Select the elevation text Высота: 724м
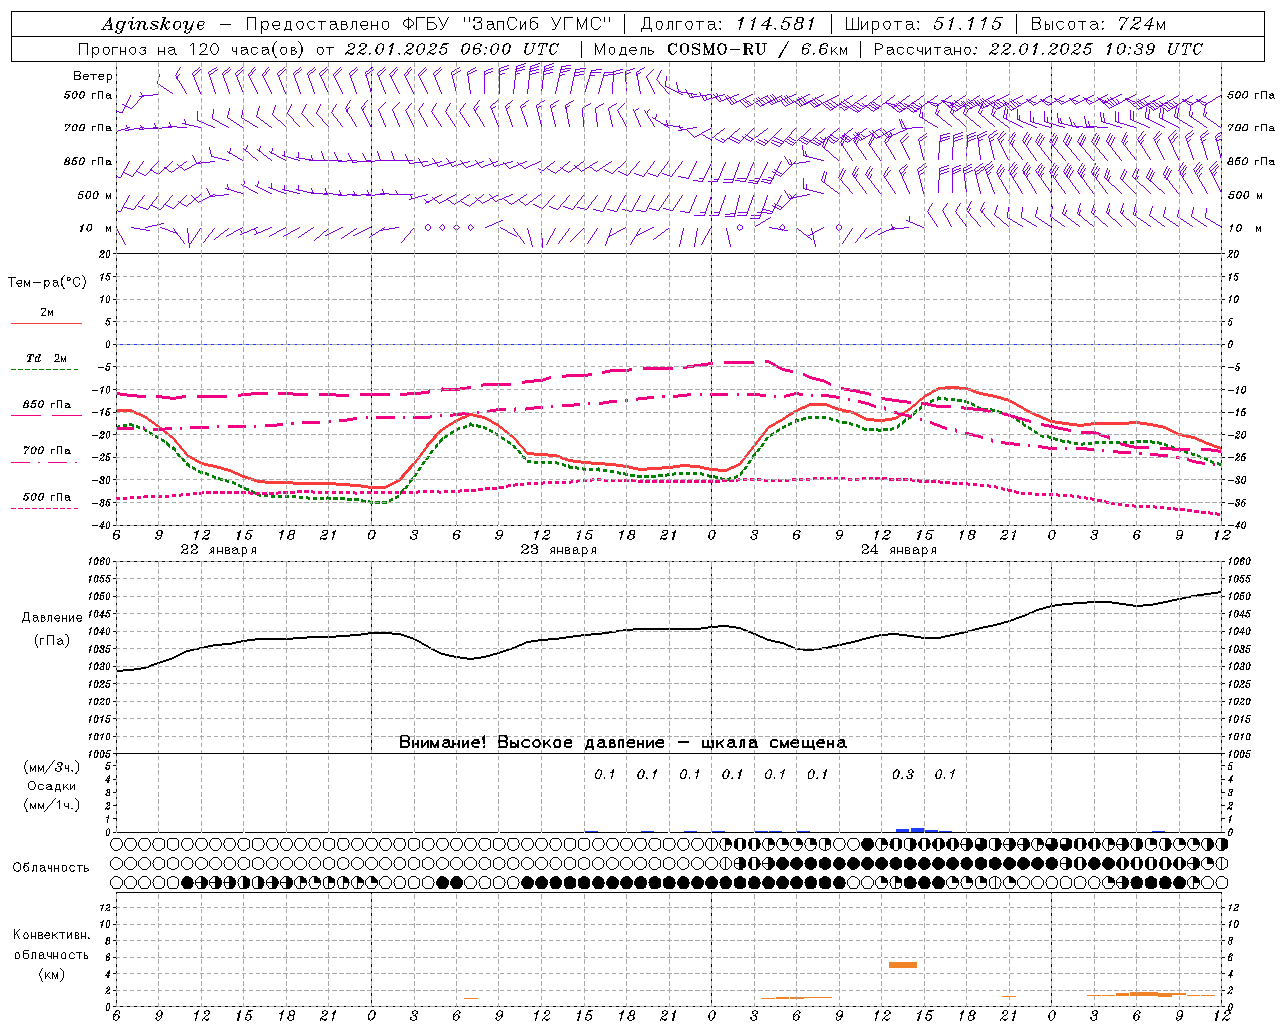Viewport: 1280px width, 1024px height. (x=1098, y=24)
